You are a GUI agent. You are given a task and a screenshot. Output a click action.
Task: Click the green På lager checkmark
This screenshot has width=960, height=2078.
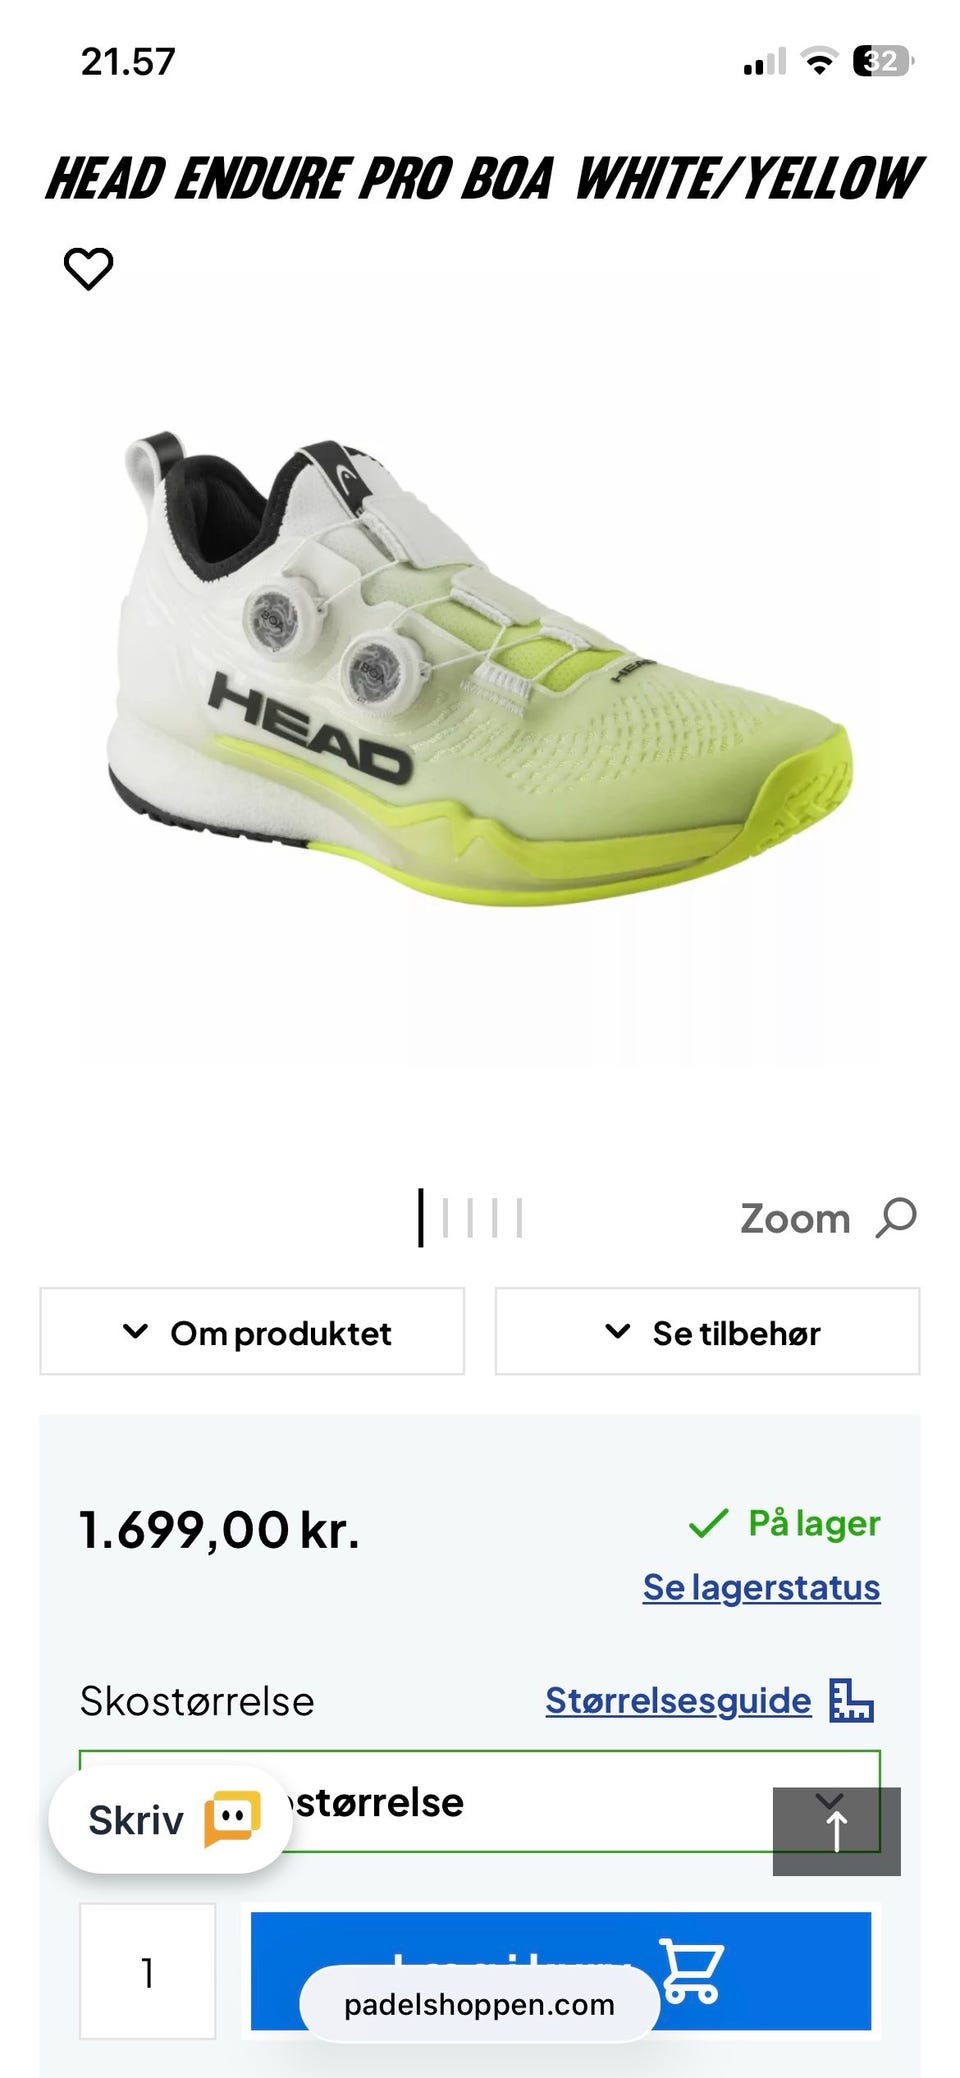[x=708, y=1524]
